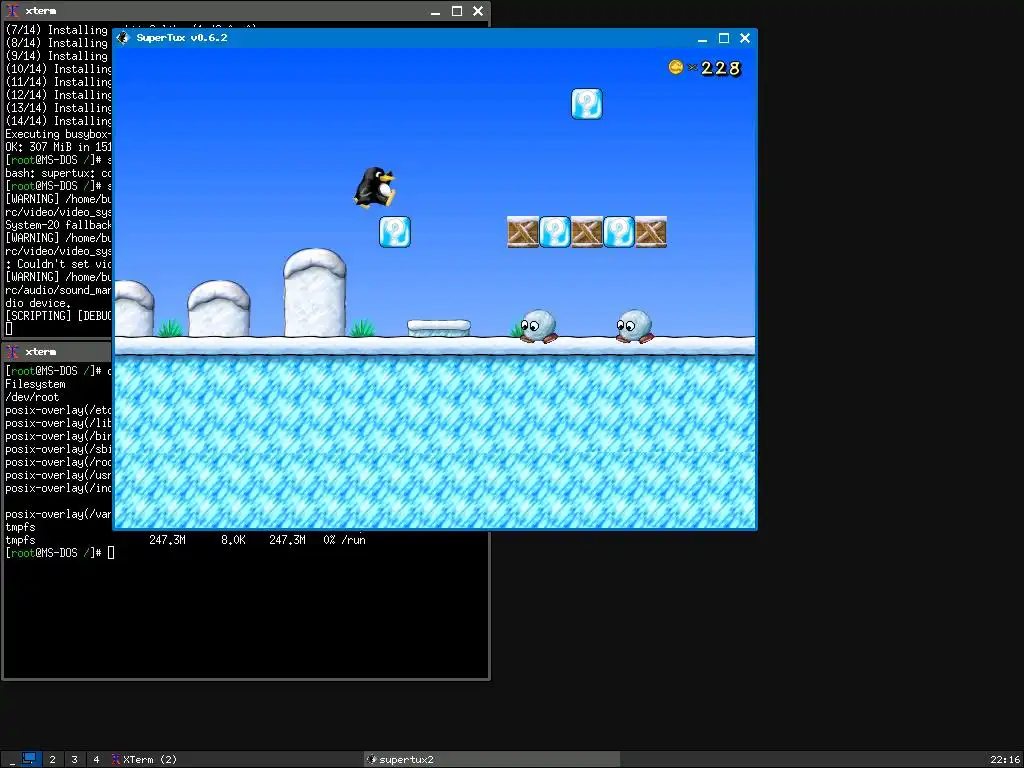Click the leftmost wooden crate block

coord(522,232)
